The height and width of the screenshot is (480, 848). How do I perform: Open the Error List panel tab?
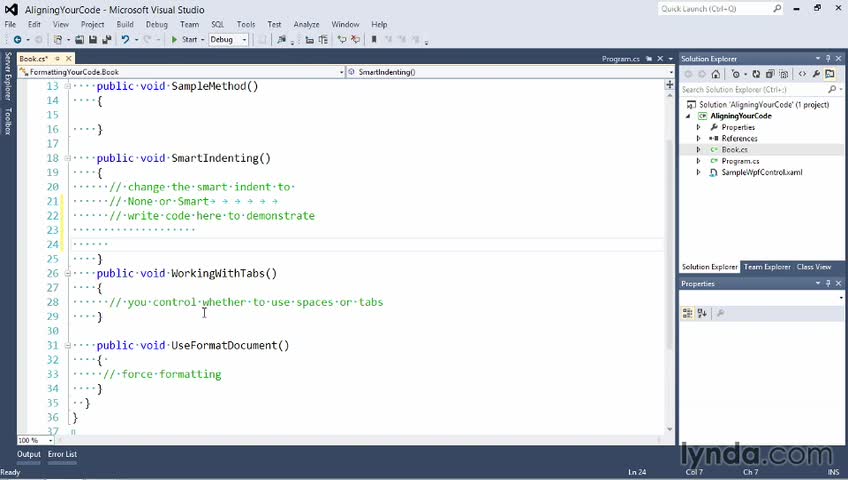[x=62, y=455]
